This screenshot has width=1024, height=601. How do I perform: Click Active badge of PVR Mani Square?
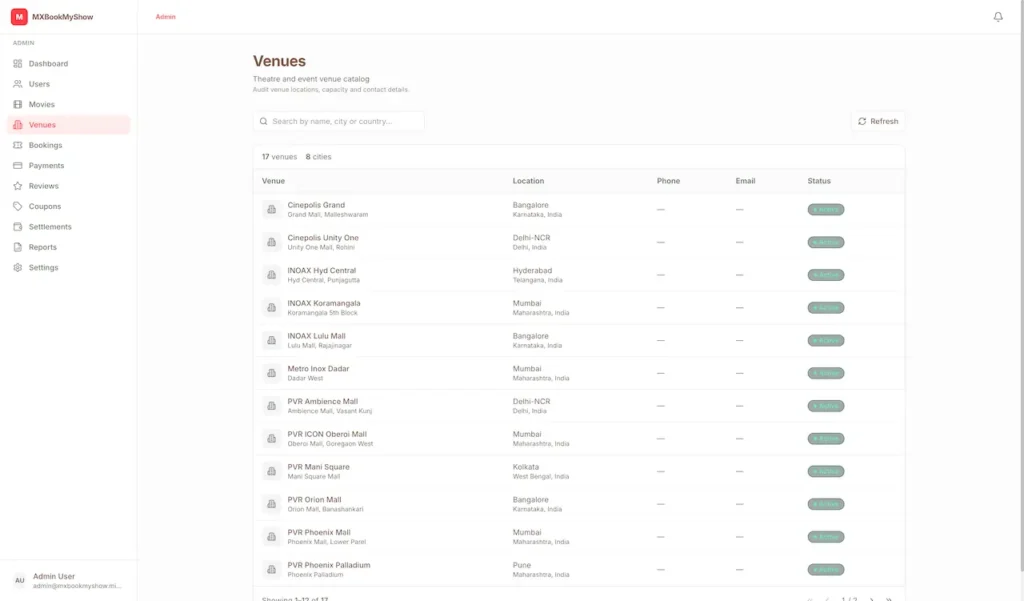pos(825,471)
